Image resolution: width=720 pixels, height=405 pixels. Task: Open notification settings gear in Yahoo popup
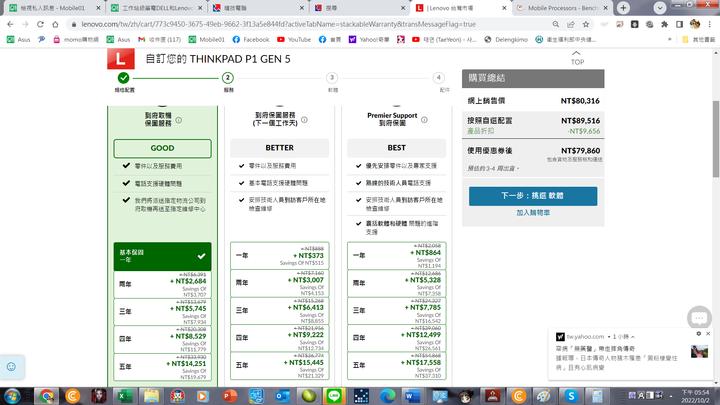[699, 334]
